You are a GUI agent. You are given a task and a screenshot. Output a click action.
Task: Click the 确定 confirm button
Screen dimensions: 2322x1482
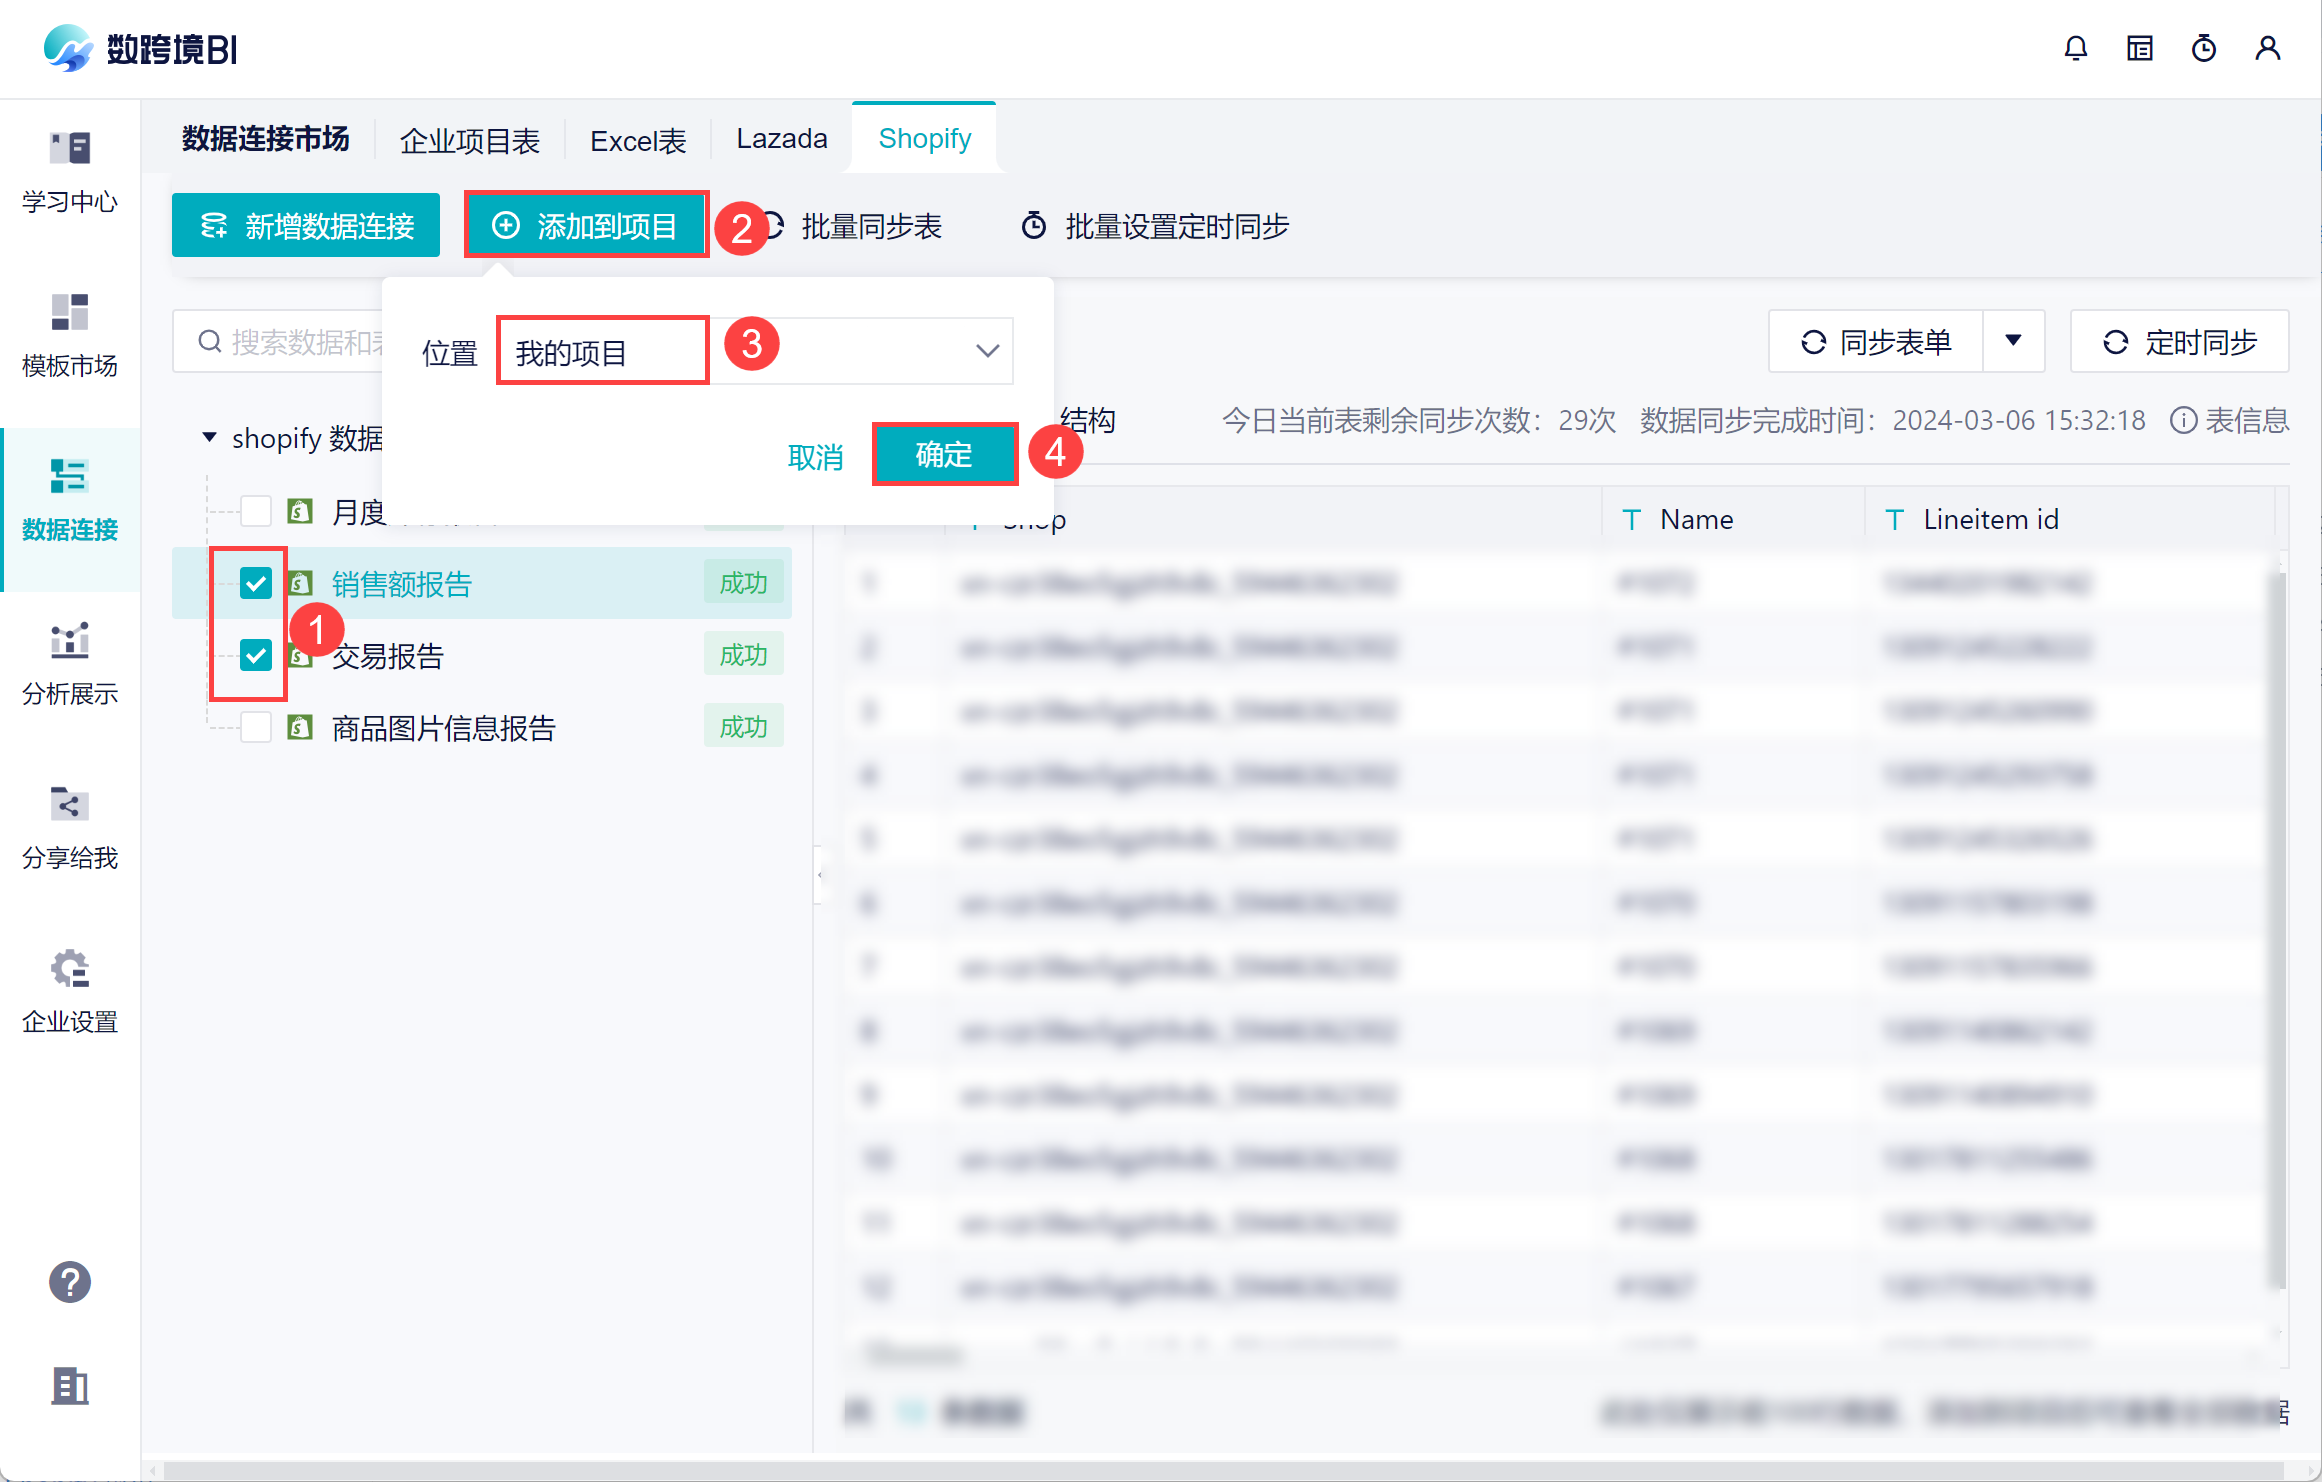tap(944, 455)
